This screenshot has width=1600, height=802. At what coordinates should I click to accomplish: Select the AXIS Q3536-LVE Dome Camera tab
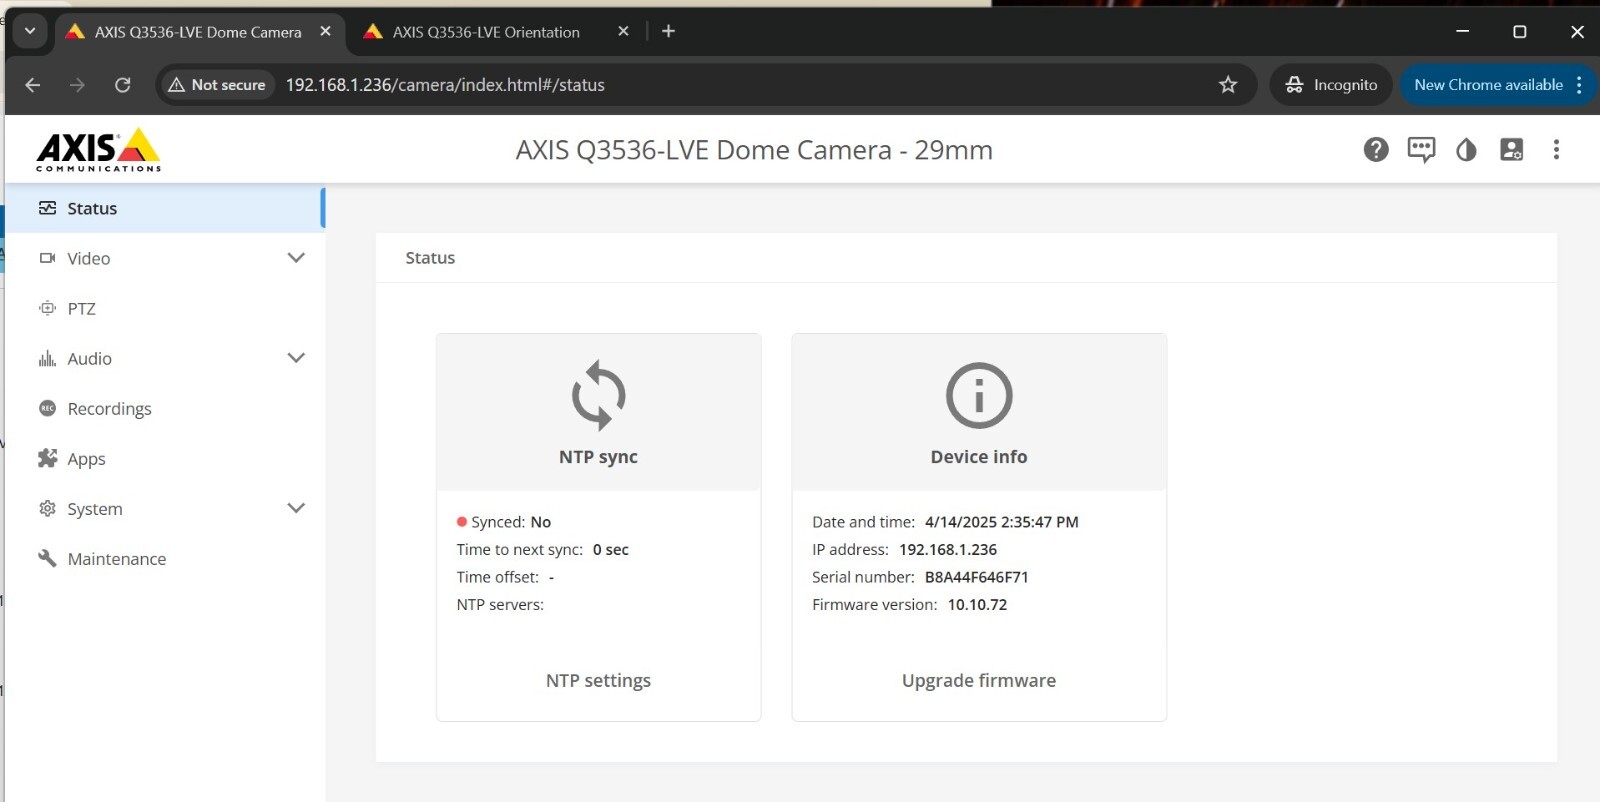click(x=198, y=32)
